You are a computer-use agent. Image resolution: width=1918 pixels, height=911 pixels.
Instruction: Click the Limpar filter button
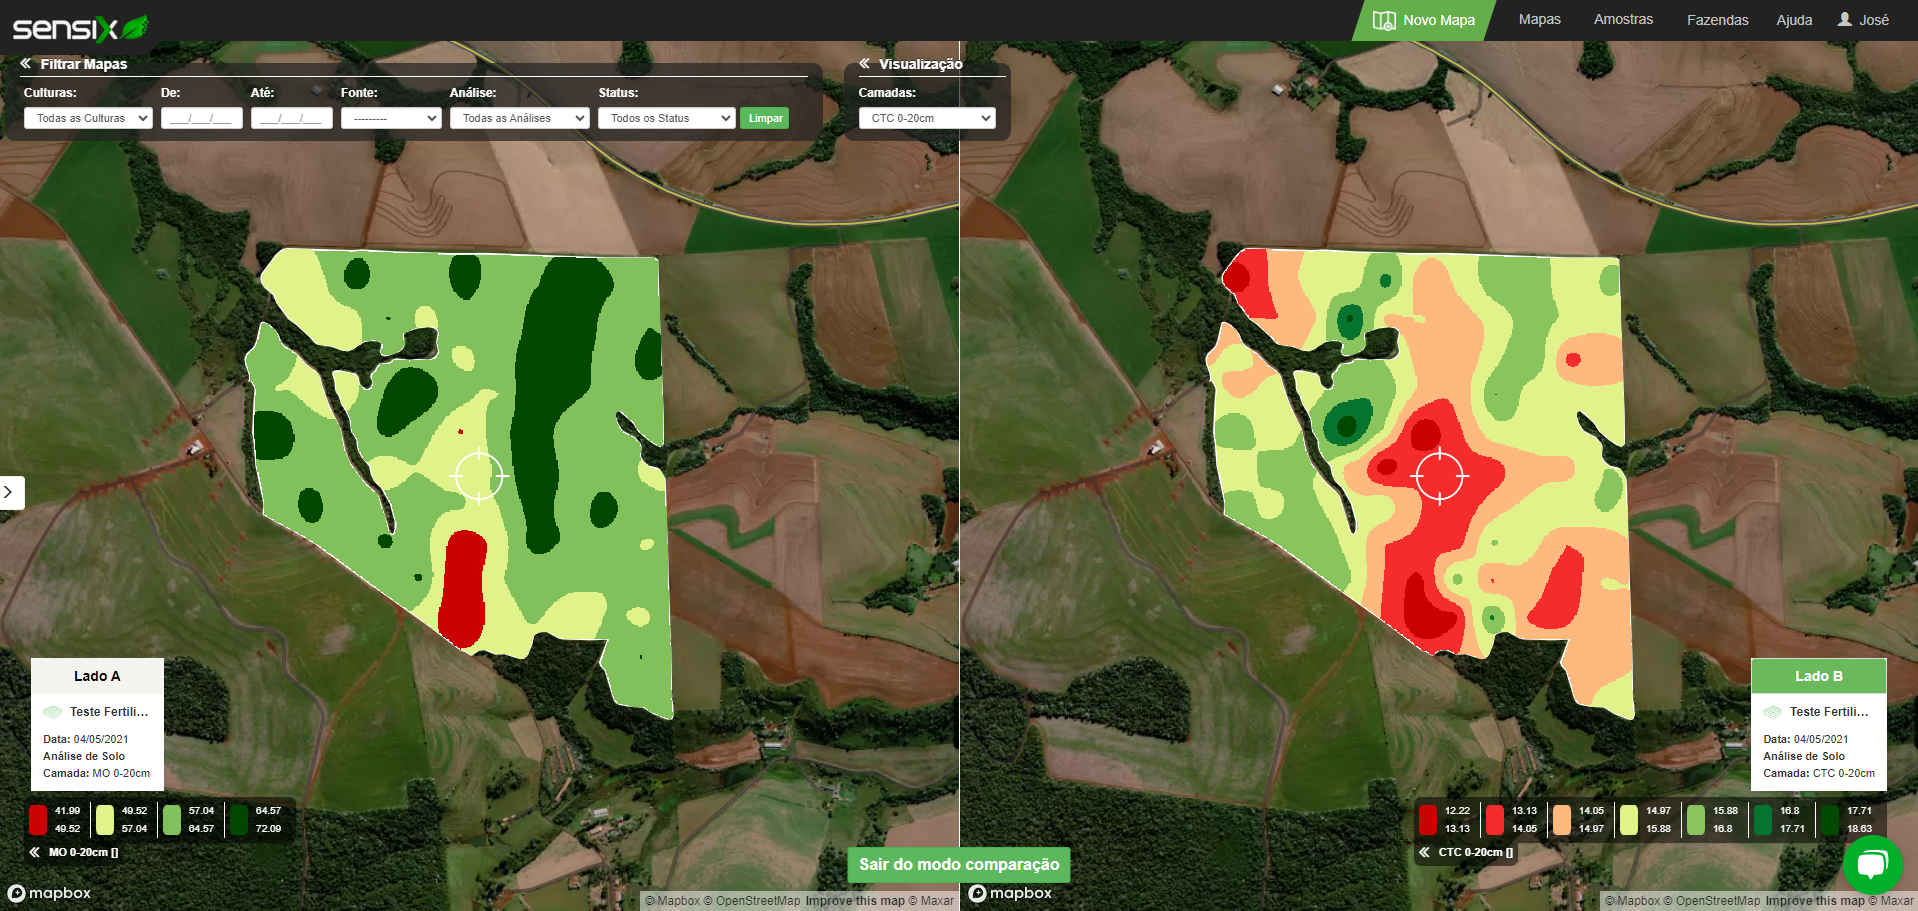[765, 118]
